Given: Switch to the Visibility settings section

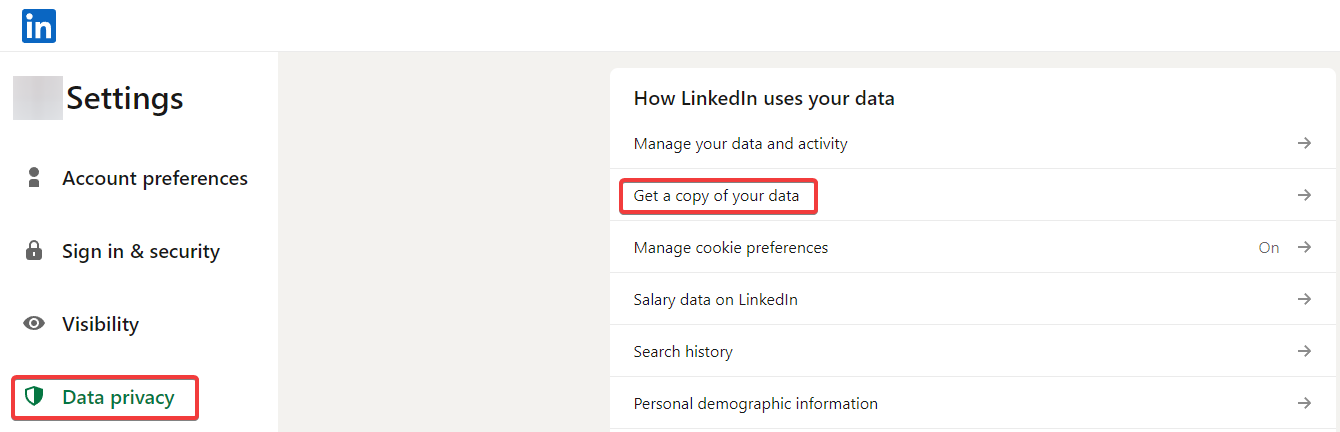Looking at the screenshot, I should 100,324.
